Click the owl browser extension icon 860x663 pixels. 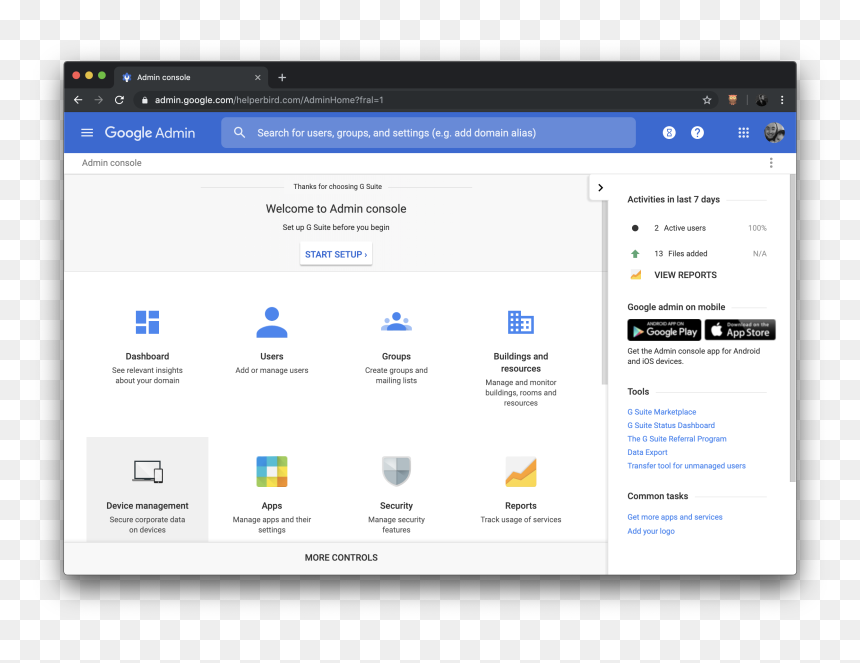732,100
